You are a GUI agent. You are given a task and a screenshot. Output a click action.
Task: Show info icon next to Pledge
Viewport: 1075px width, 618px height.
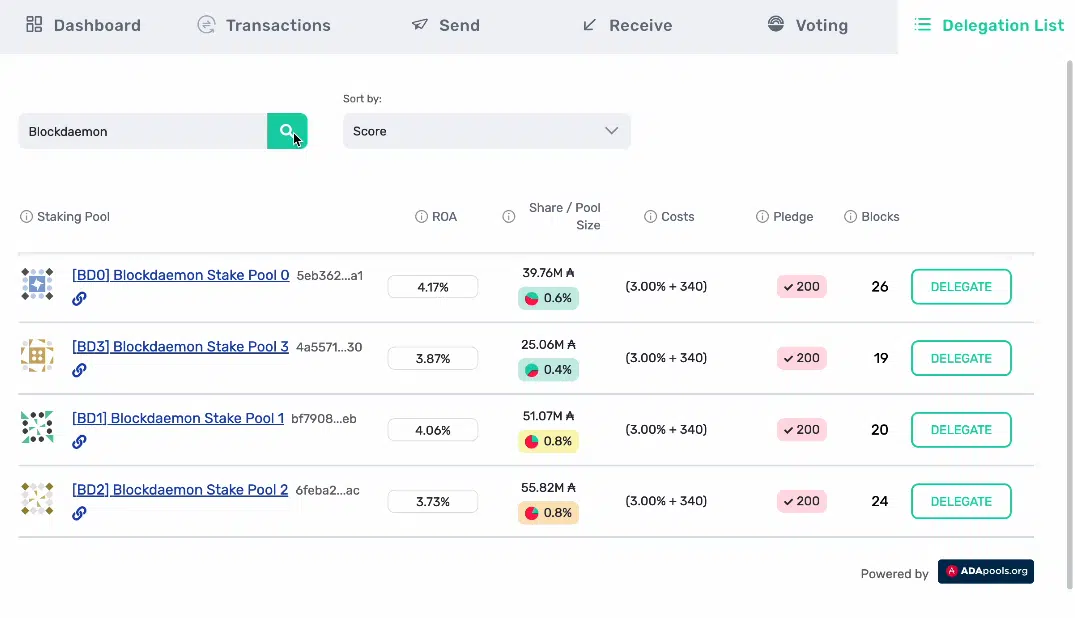pos(762,217)
